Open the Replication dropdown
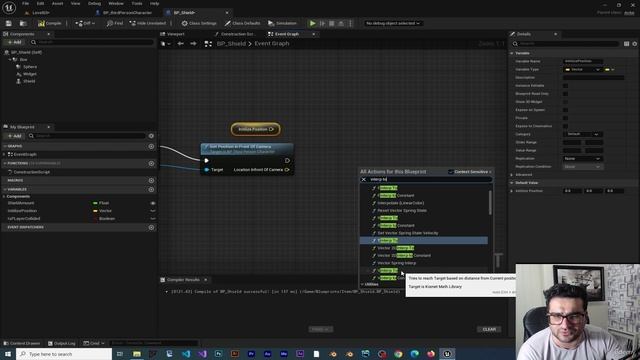Viewport: 640px width, 360px height. [x=582, y=158]
